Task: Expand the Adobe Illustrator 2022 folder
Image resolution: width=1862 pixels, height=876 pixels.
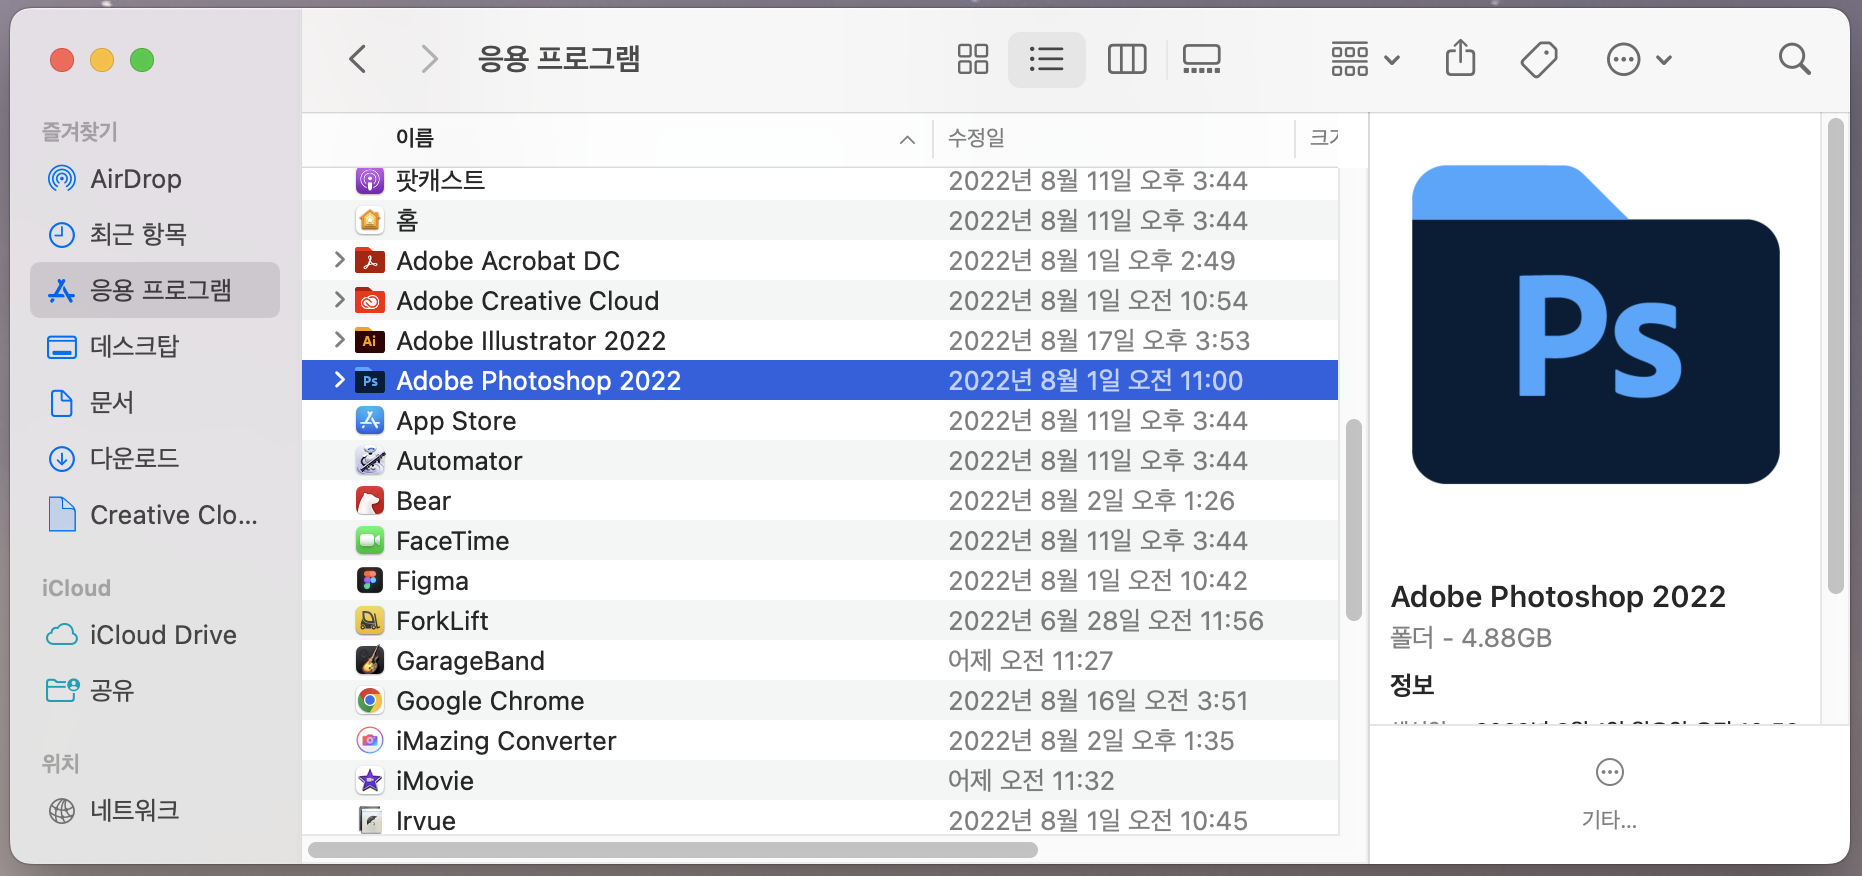Action: [339, 340]
